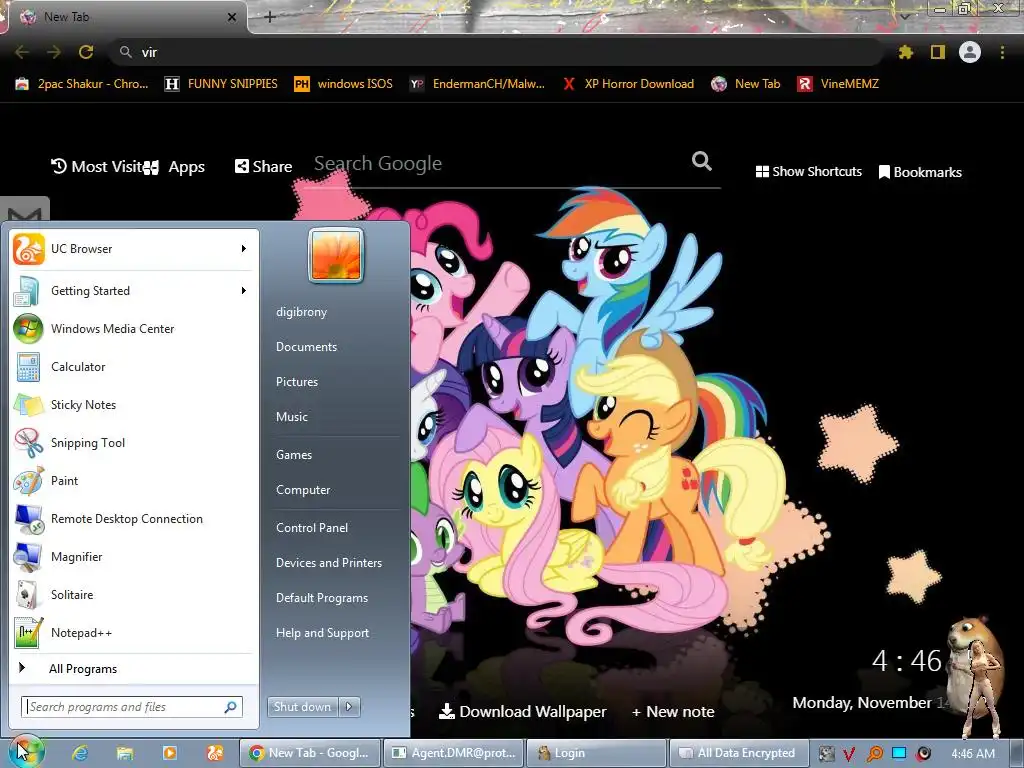Click the Windows Start orb
Viewport: 1024px width, 768px height.
coord(26,753)
